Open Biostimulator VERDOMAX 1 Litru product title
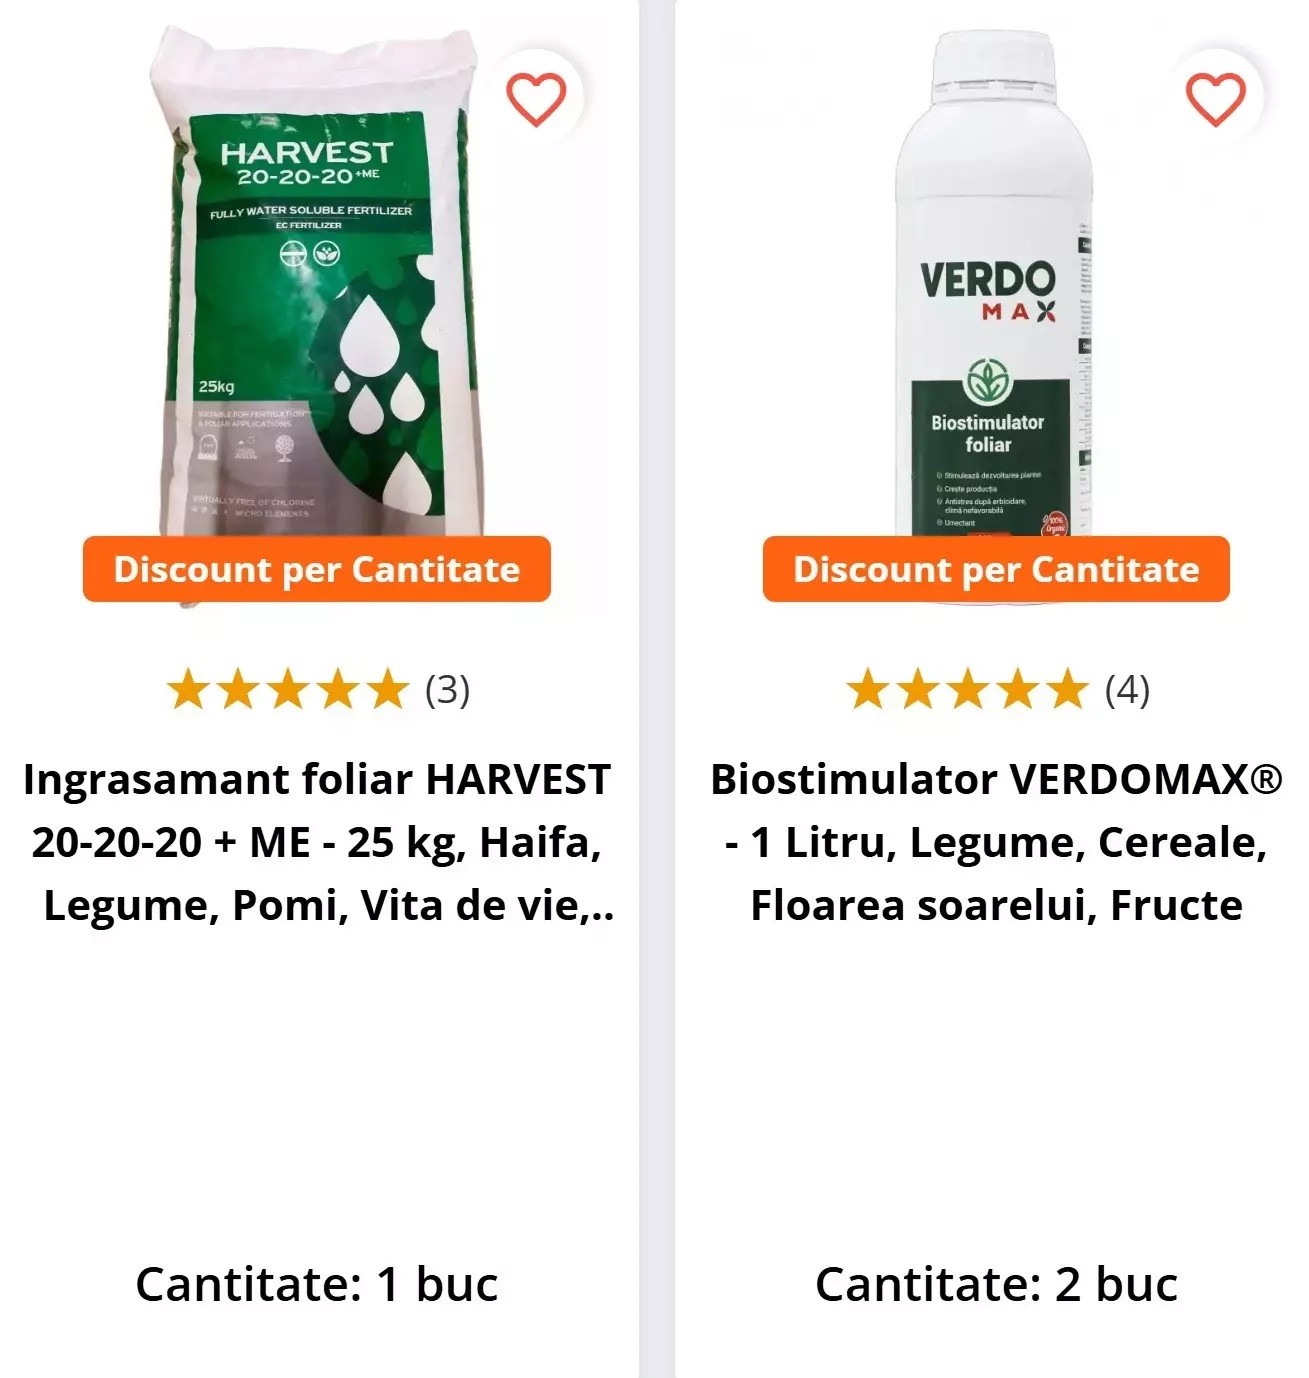Viewport: 1309px width, 1378px height. (996, 842)
